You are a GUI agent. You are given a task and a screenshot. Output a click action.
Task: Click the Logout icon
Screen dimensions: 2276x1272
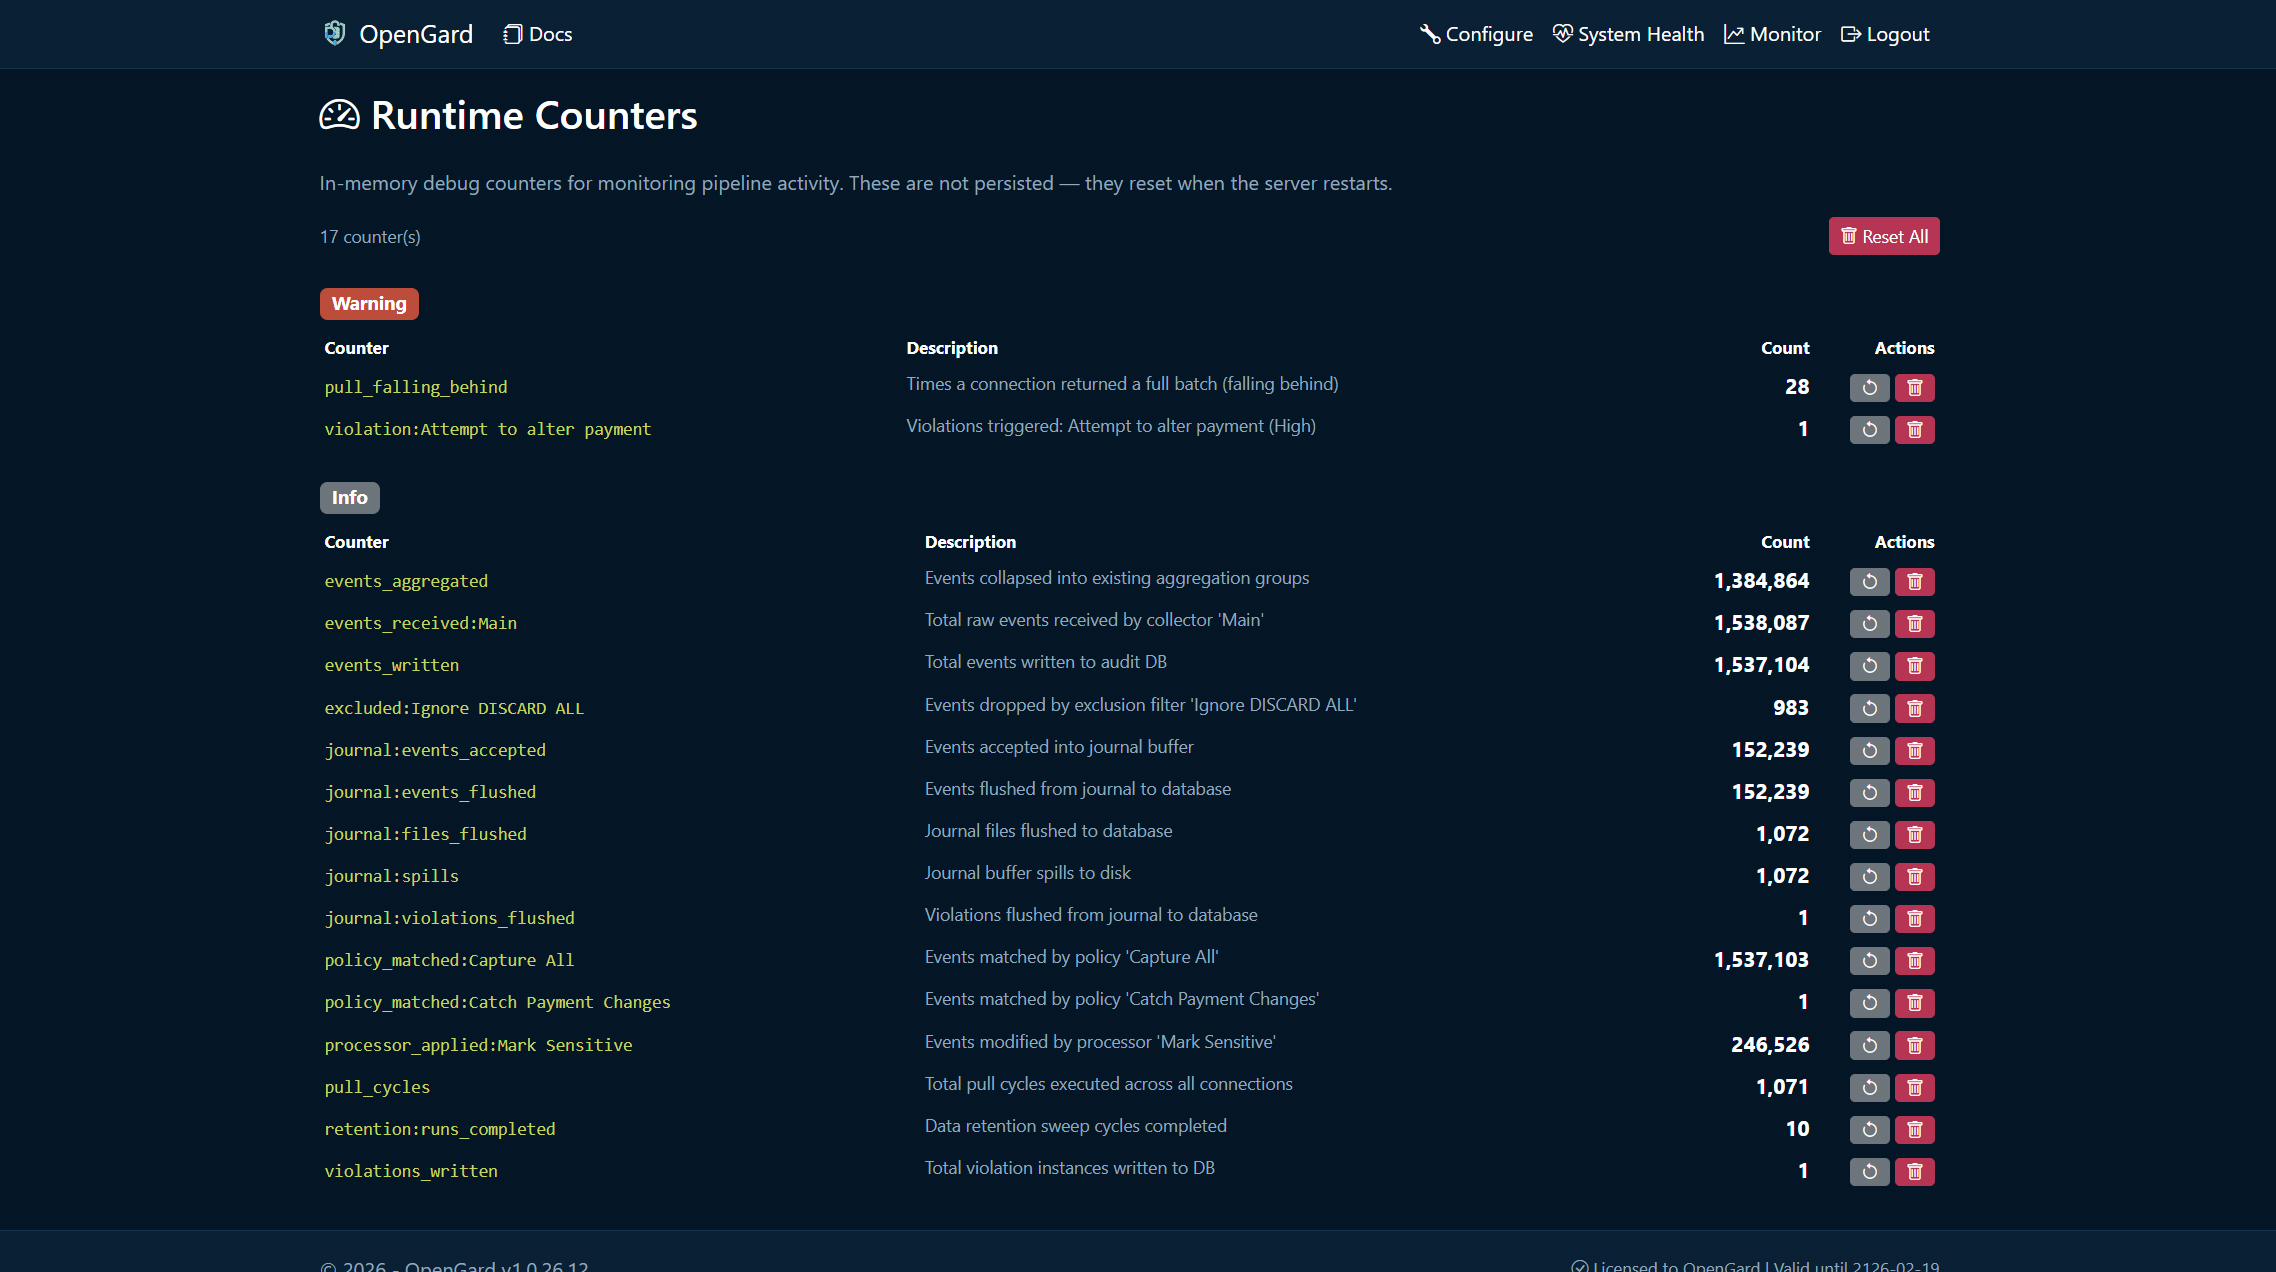tap(1852, 33)
